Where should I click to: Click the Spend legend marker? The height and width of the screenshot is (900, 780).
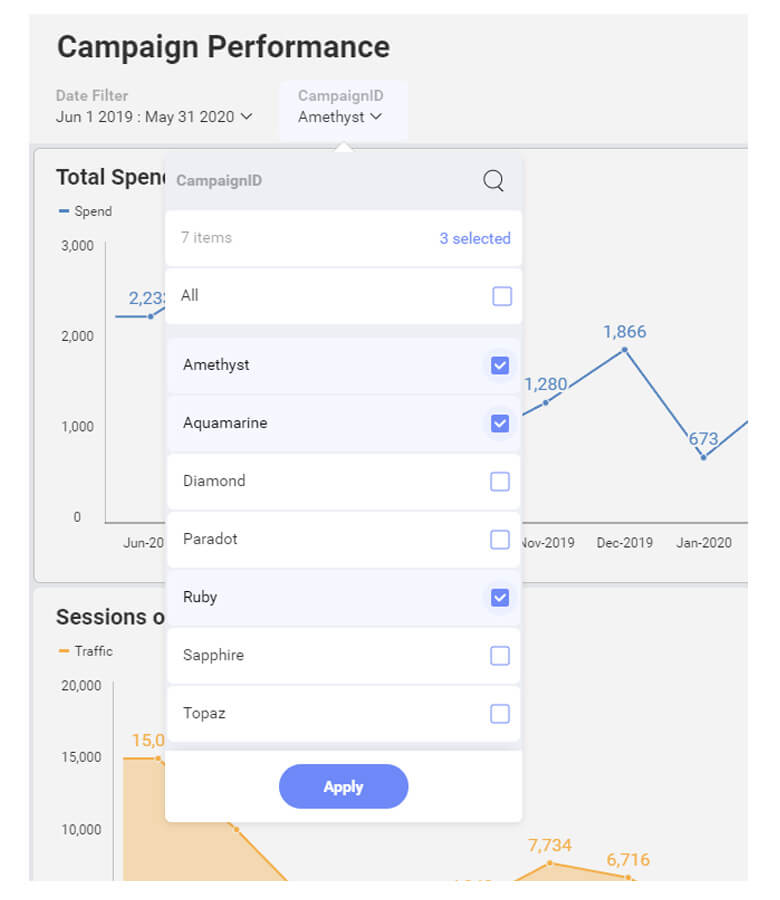[x=64, y=211]
